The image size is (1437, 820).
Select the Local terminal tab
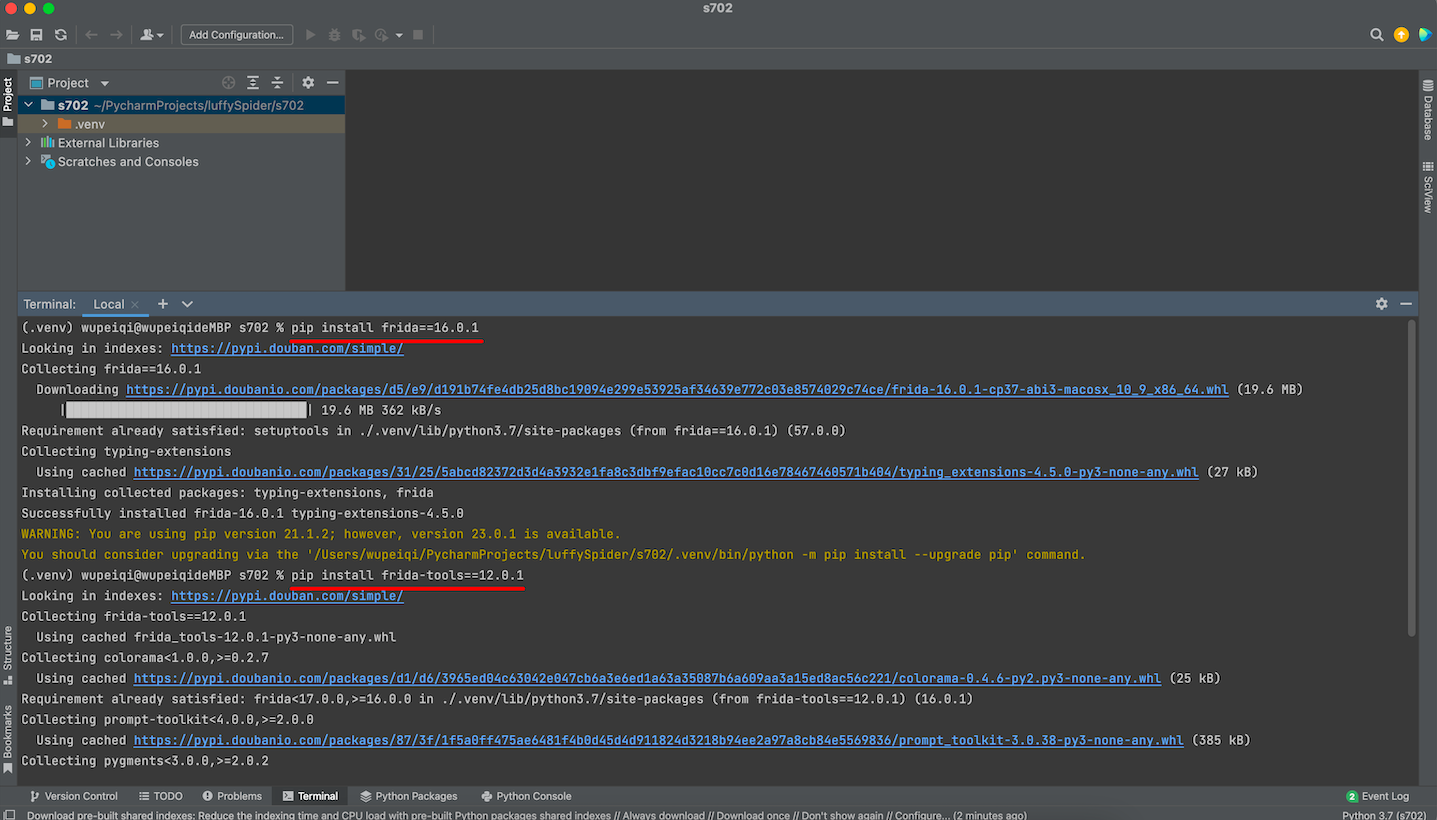pos(109,304)
